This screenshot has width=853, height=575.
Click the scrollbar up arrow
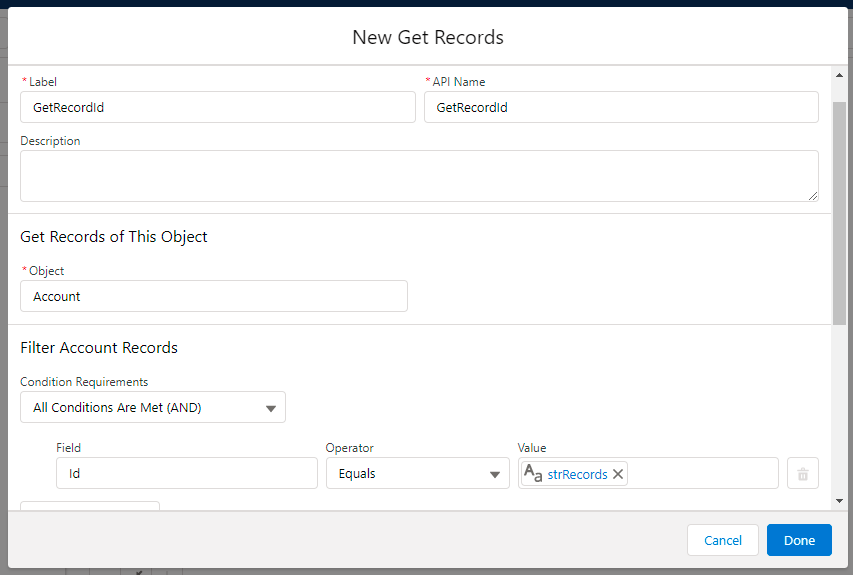[839, 75]
